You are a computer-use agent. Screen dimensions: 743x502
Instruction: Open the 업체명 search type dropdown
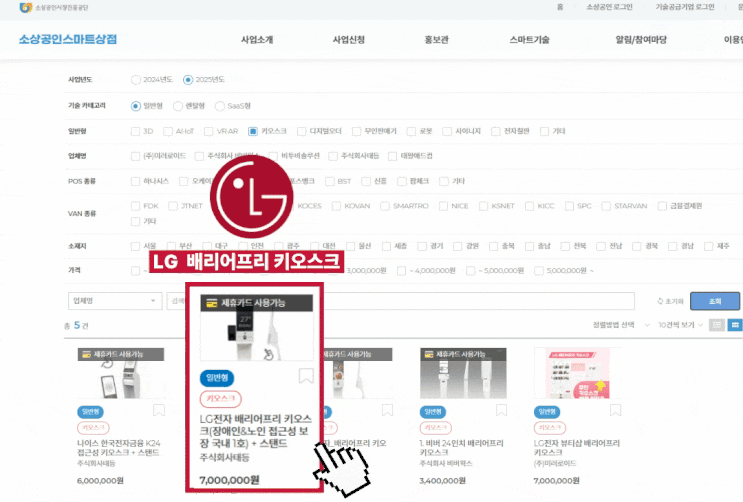pyautogui.click(x=115, y=301)
